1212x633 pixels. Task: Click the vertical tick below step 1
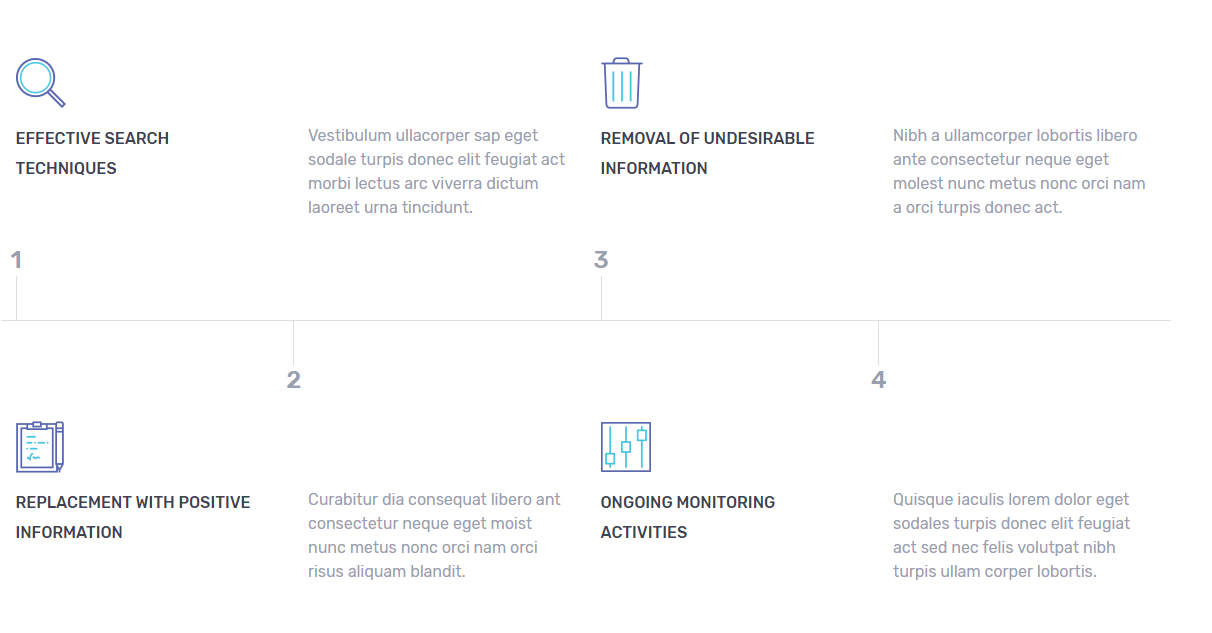click(16, 298)
